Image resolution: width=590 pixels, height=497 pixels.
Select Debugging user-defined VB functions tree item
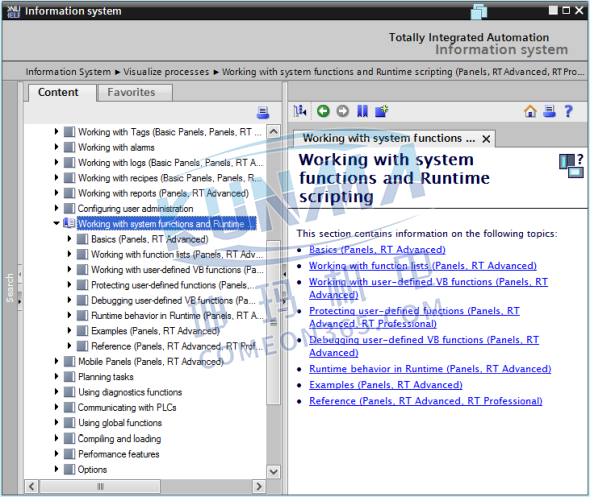(173, 300)
